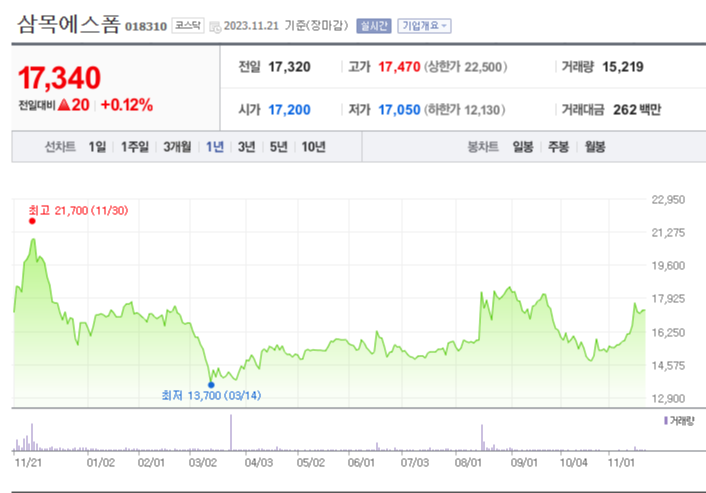
Task: Click the 최저 13,700 (03/14) label
Action: 211,395
